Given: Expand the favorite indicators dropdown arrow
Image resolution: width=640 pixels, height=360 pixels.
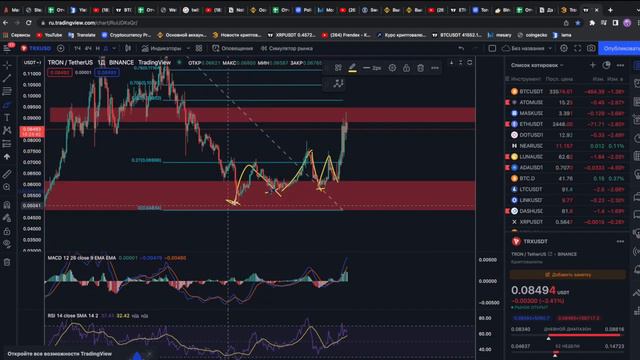Looking at the screenshot, I should 188,48.
